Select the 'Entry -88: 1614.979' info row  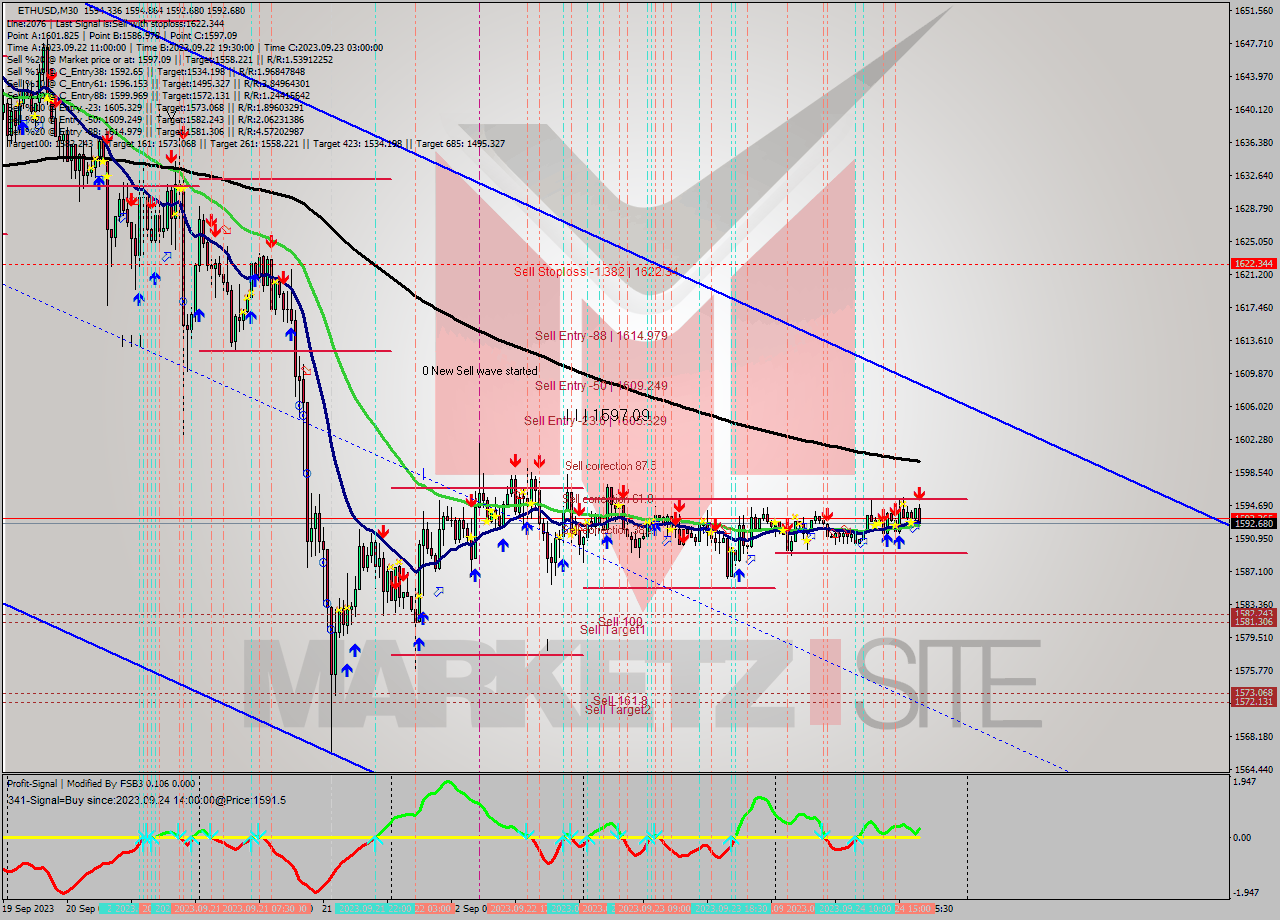(155, 131)
